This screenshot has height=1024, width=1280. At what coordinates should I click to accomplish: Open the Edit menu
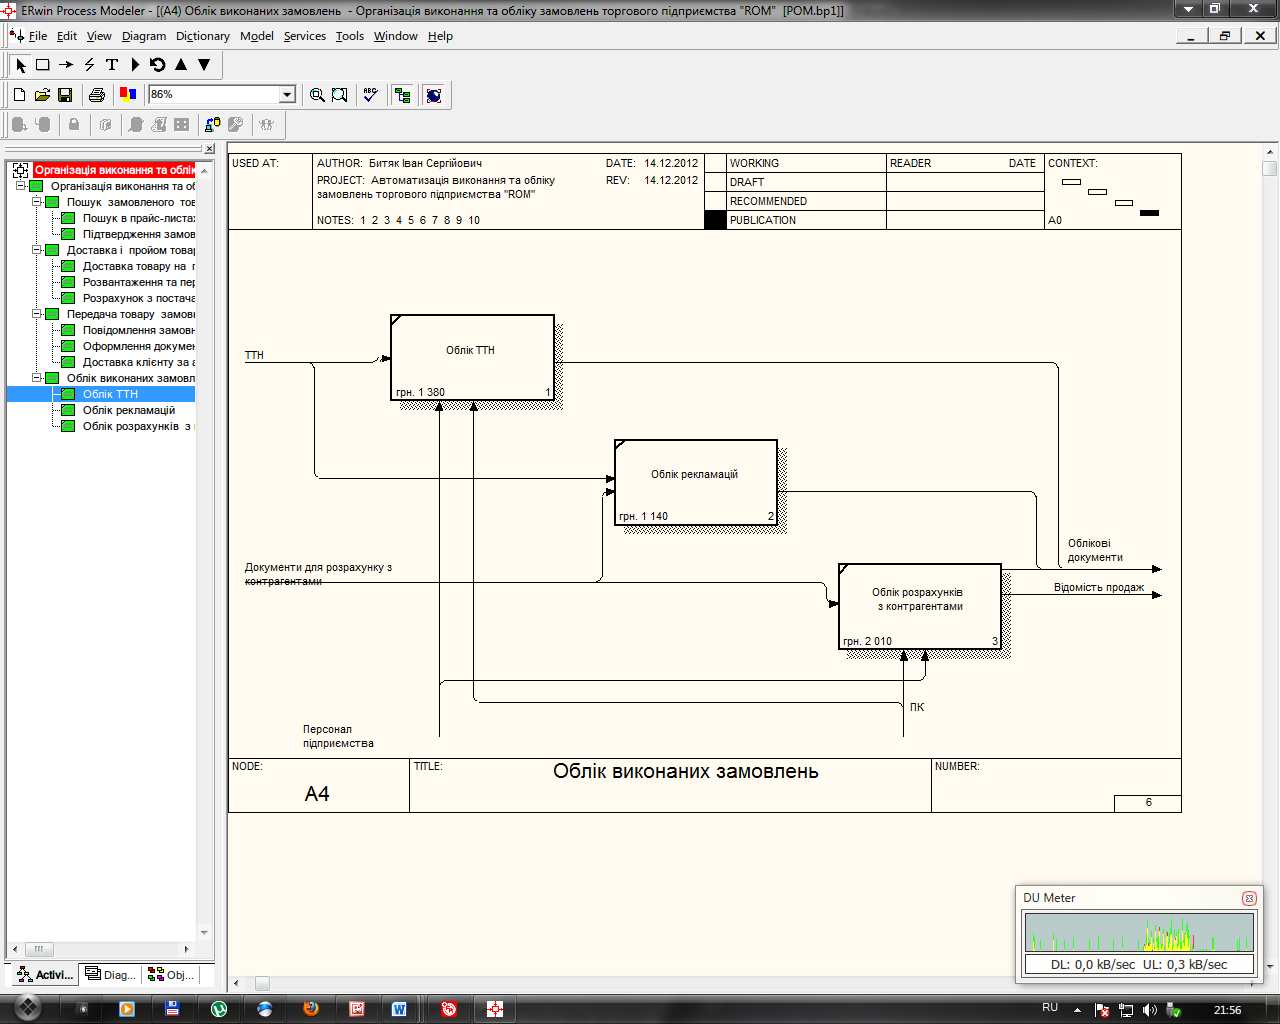coord(67,36)
